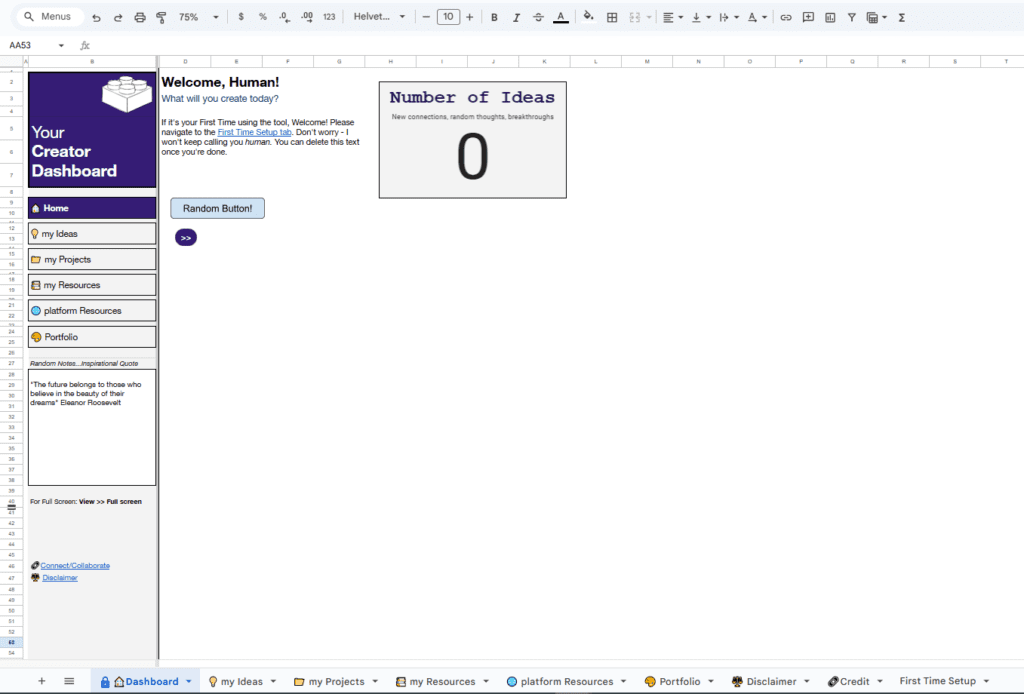Open the Disclaimer link in sidebar

coord(60,578)
